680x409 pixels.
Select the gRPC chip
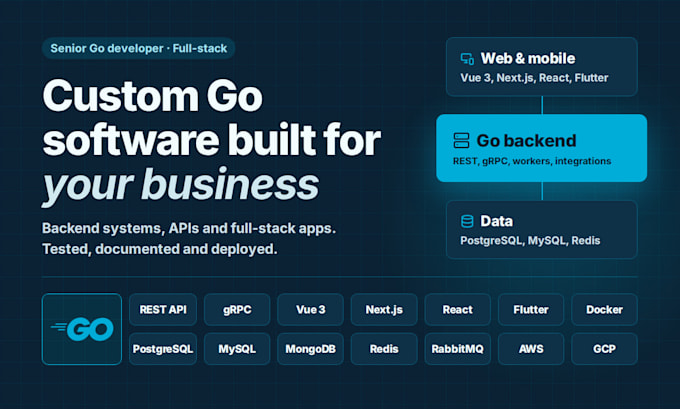[x=237, y=310]
